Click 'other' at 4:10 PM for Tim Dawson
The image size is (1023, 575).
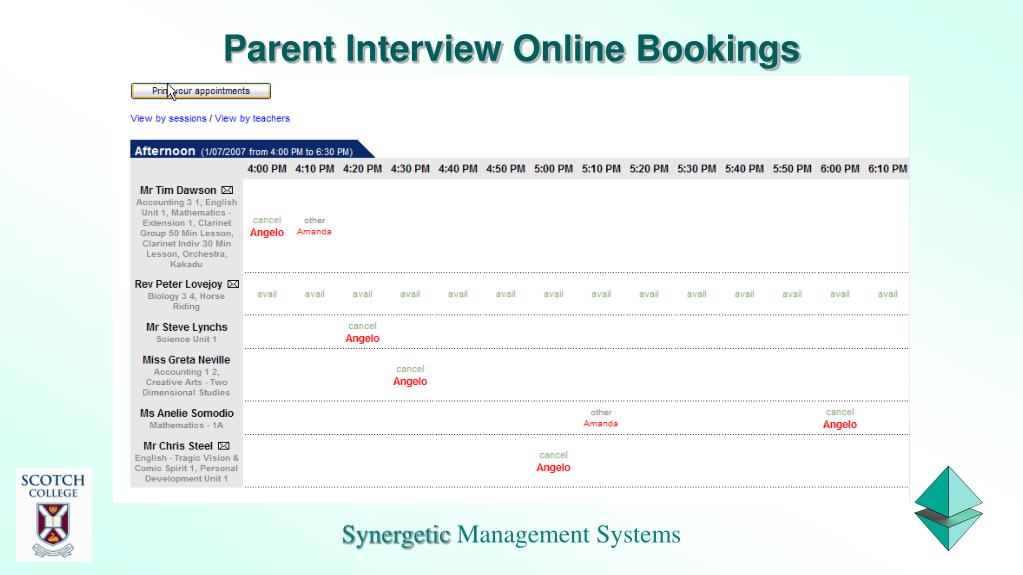(x=314, y=220)
